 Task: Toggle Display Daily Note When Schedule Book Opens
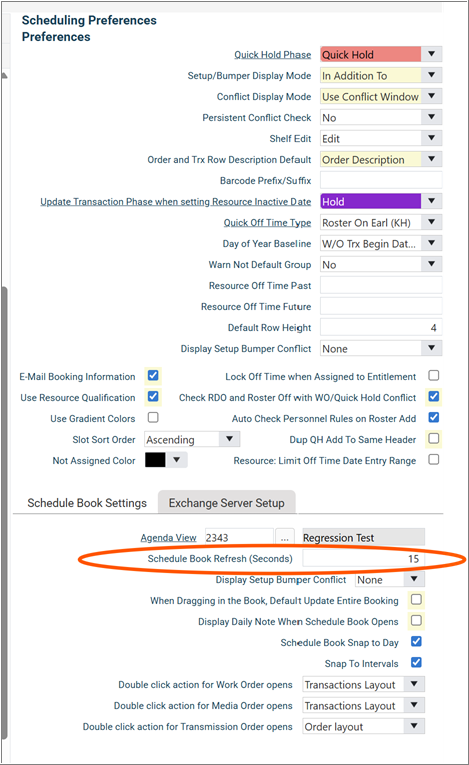click(x=416, y=621)
